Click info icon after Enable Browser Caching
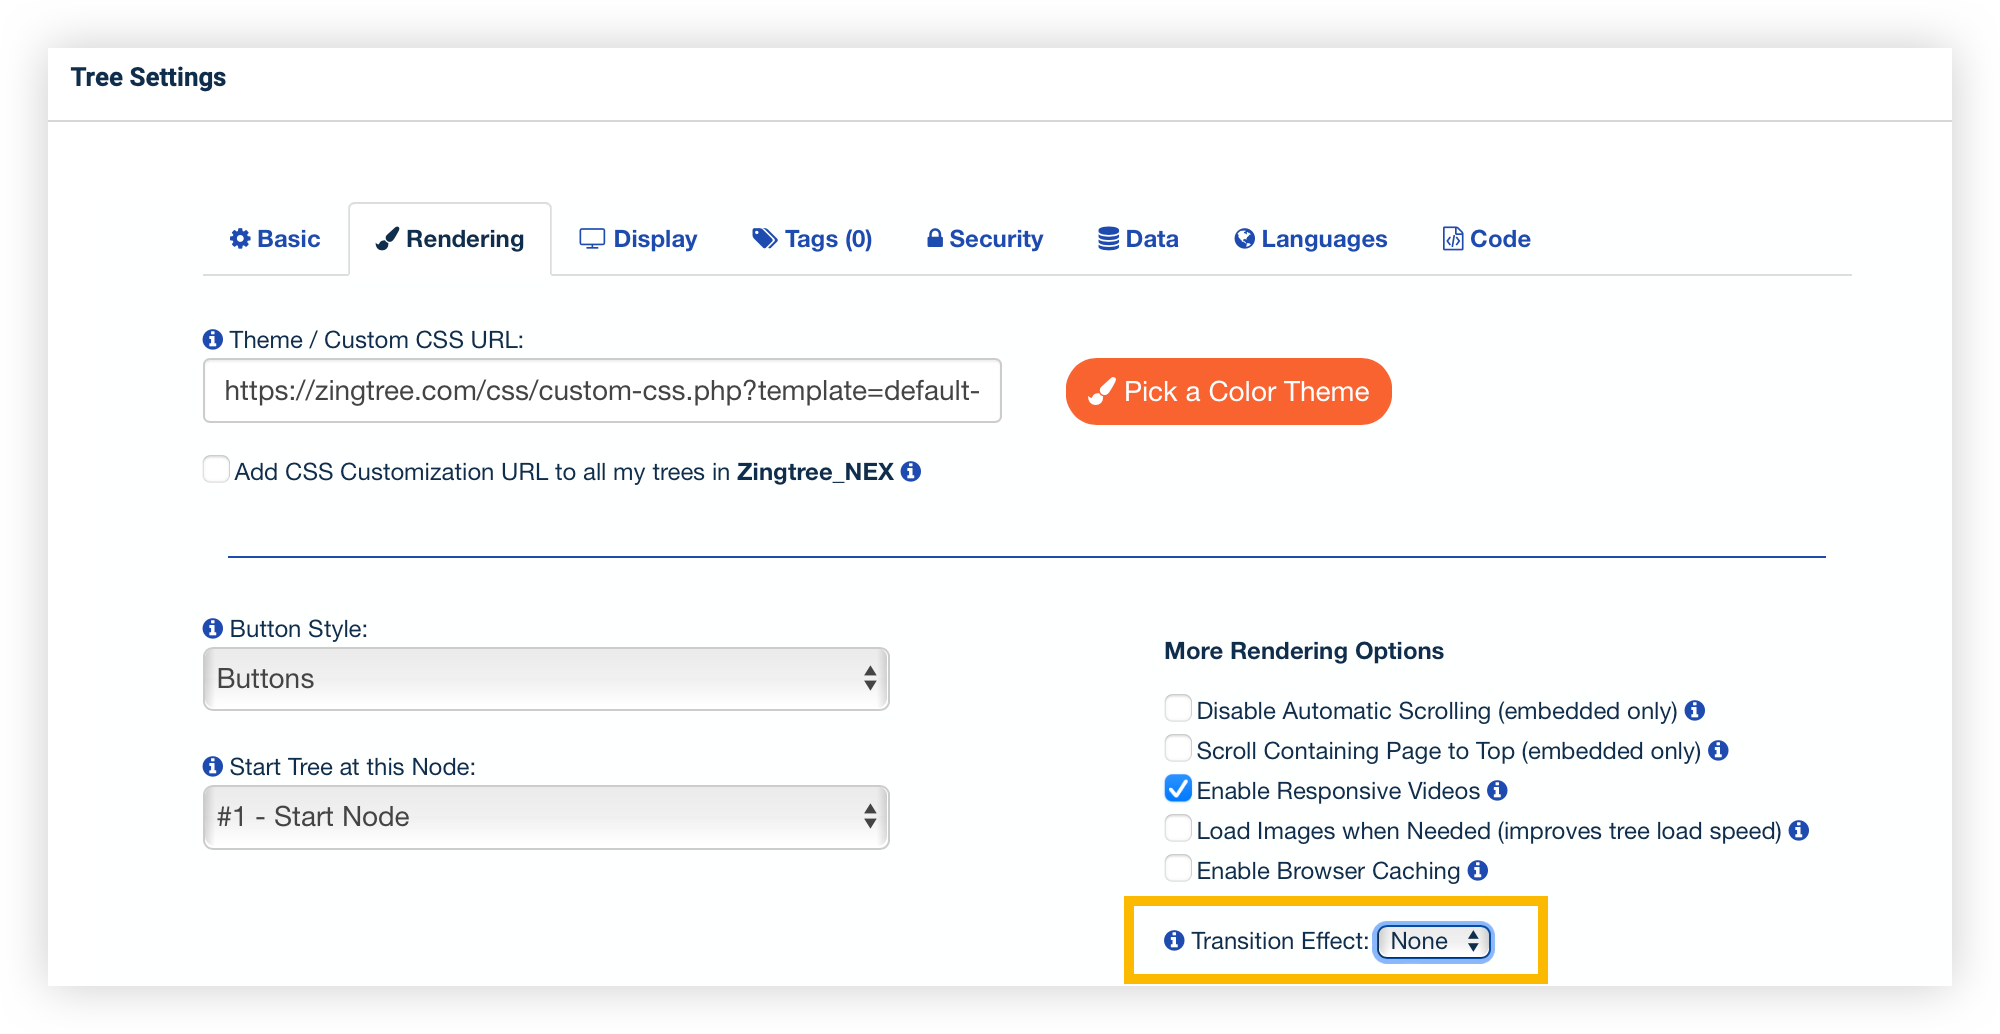The image size is (2000, 1034). (x=1478, y=871)
